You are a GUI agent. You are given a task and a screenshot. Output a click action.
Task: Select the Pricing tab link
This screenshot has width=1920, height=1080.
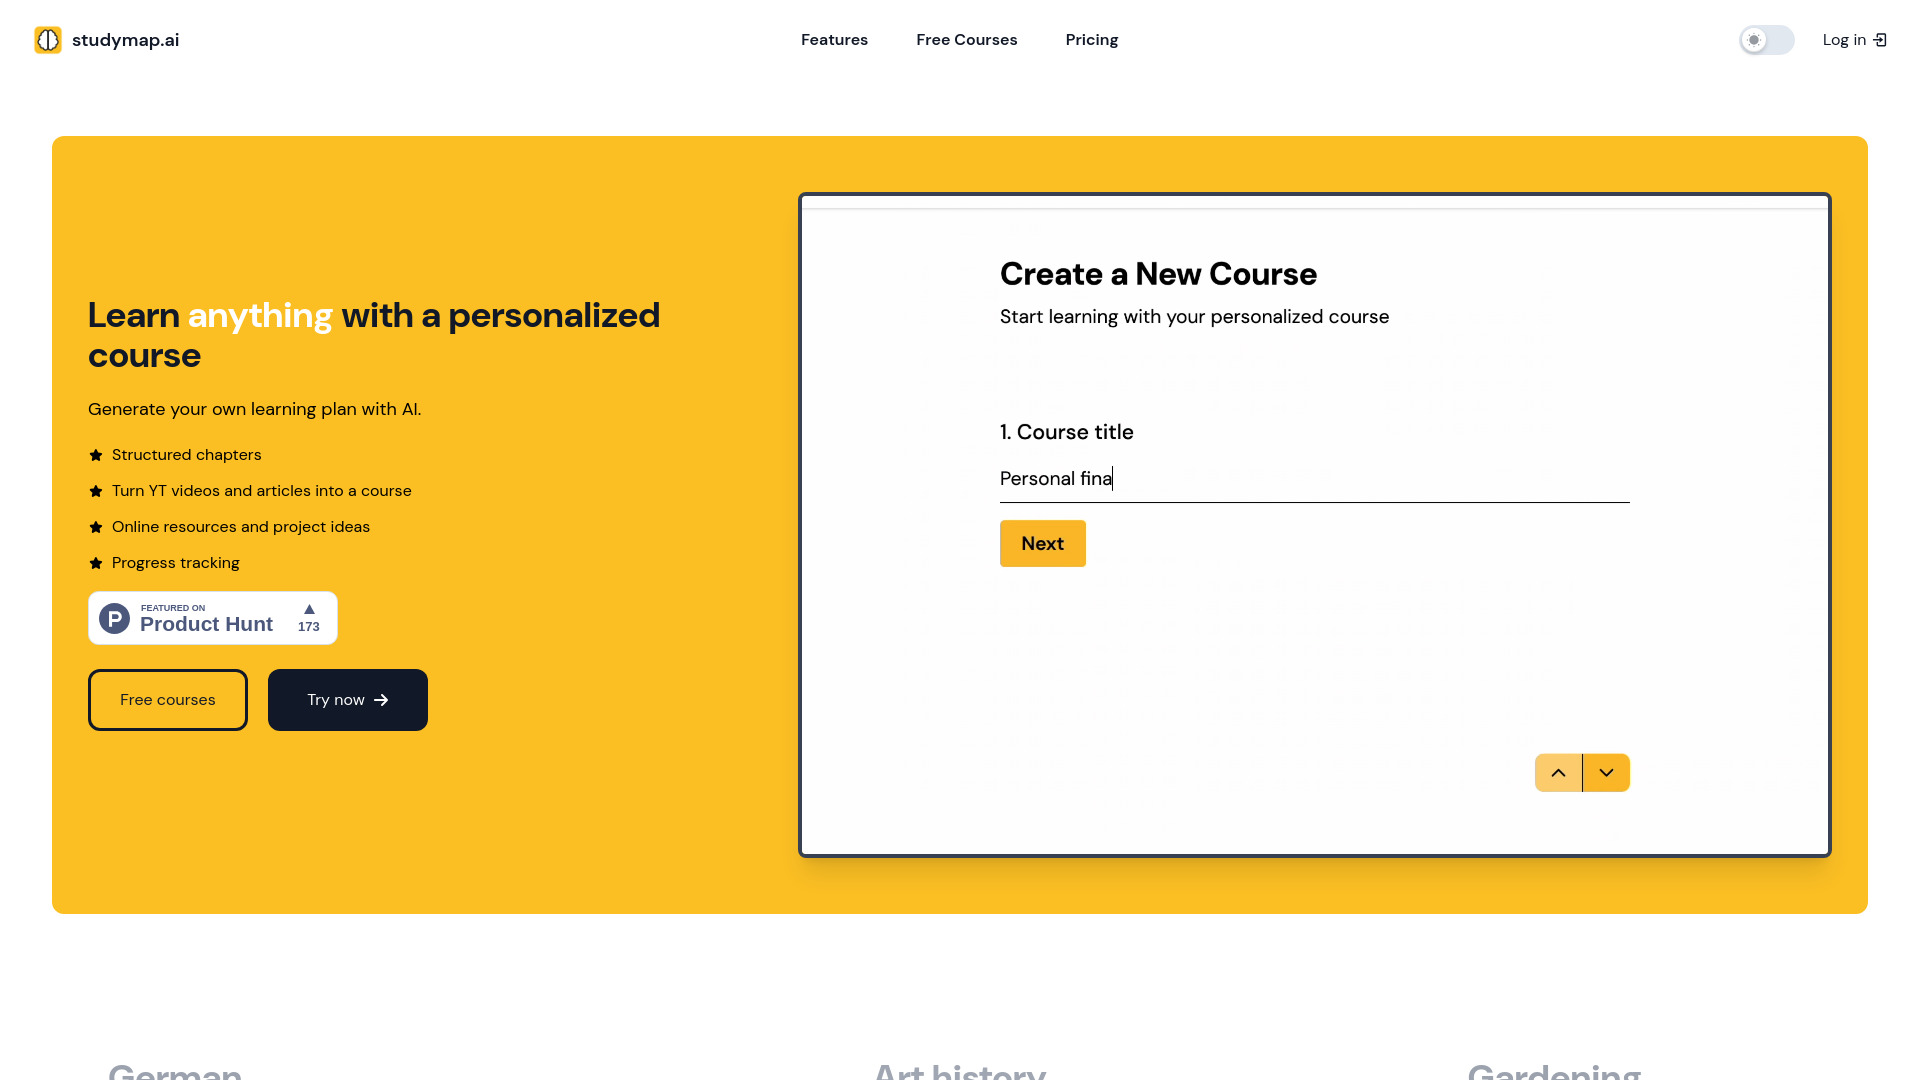click(1092, 40)
